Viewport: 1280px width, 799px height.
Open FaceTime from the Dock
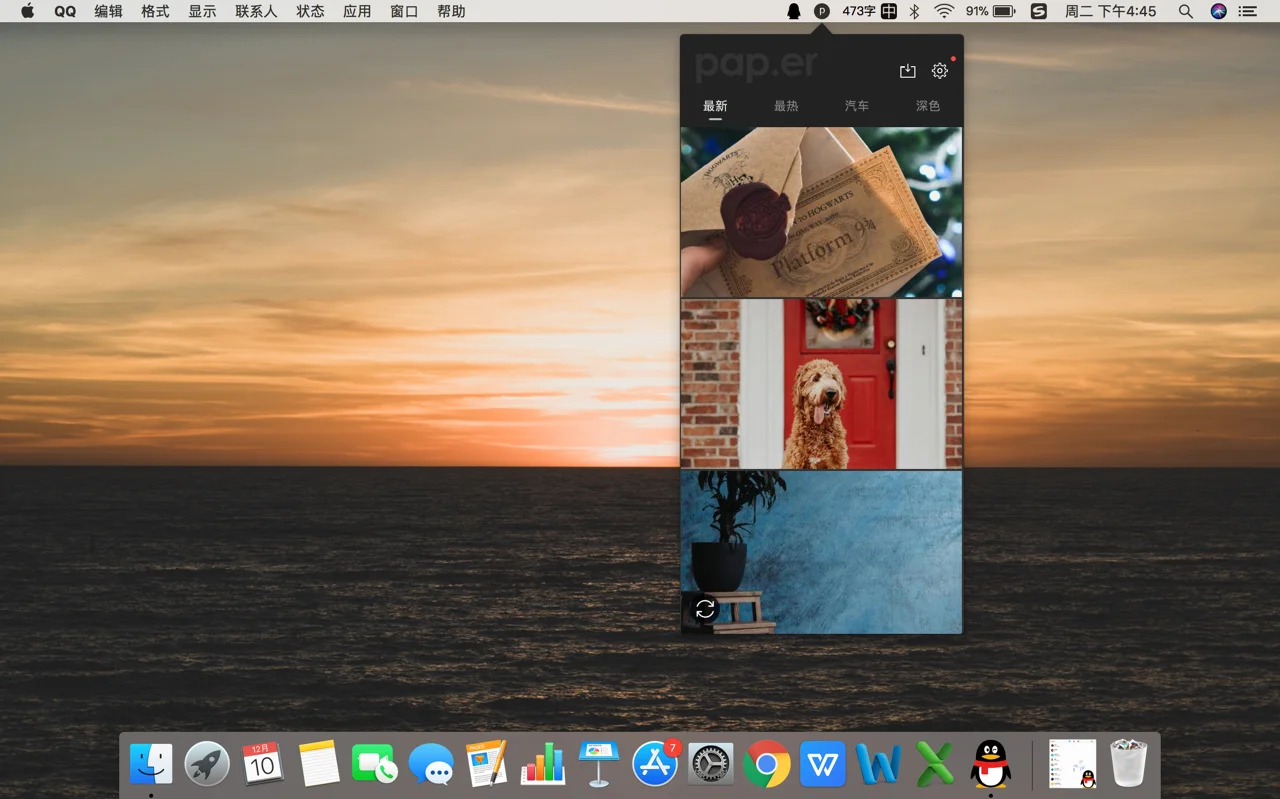pos(374,764)
